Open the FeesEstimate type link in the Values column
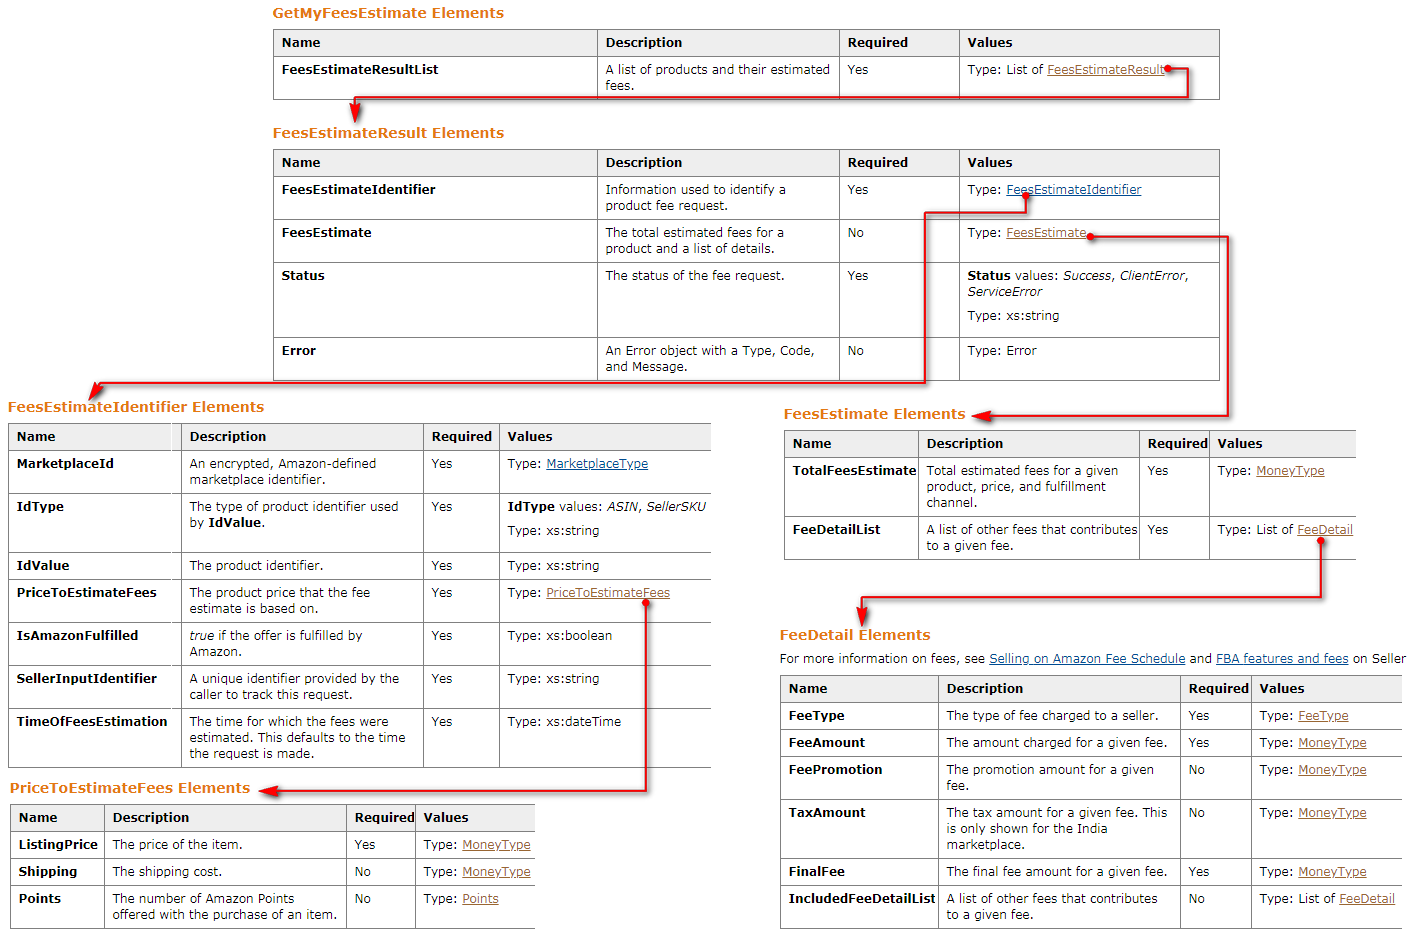 [1046, 233]
